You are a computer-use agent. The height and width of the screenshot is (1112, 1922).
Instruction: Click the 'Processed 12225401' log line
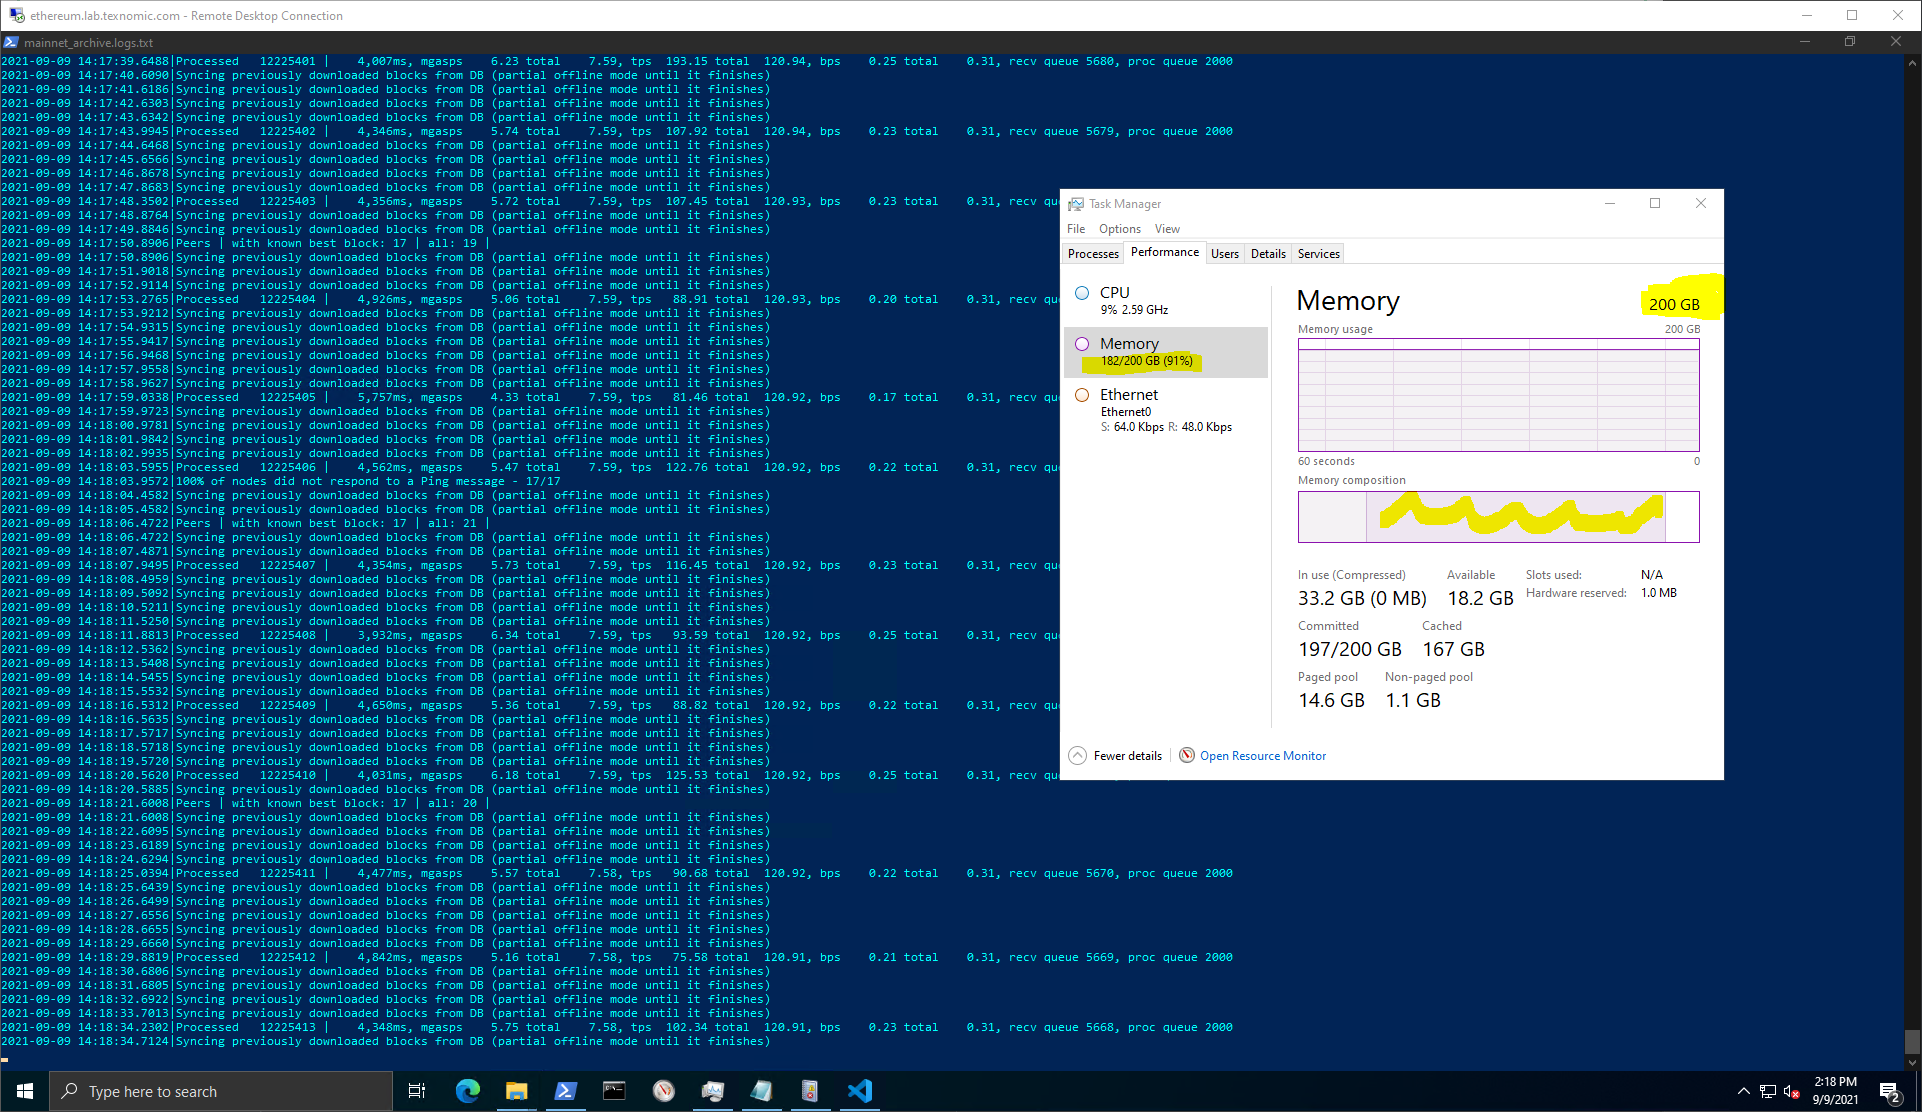(617, 61)
